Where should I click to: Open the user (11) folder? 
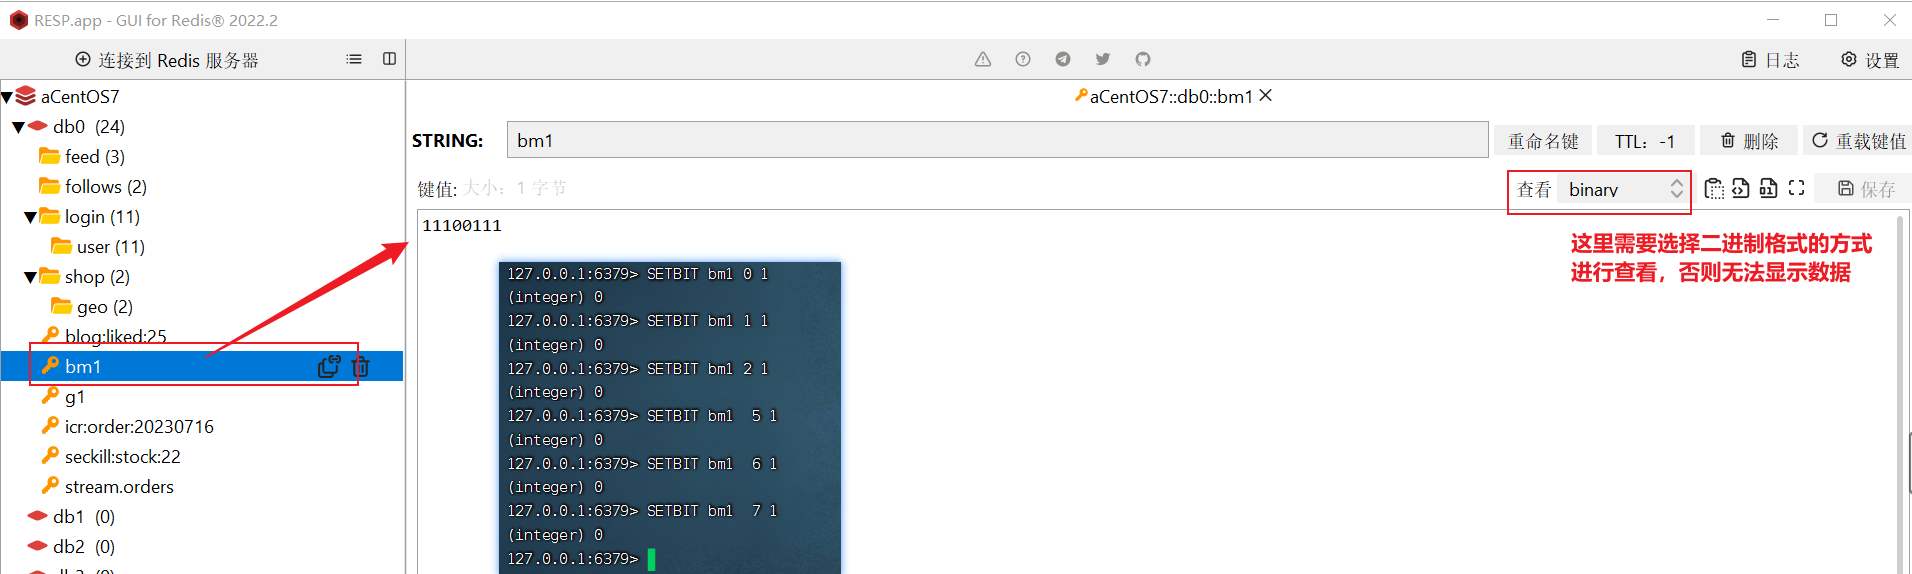[x=111, y=247]
